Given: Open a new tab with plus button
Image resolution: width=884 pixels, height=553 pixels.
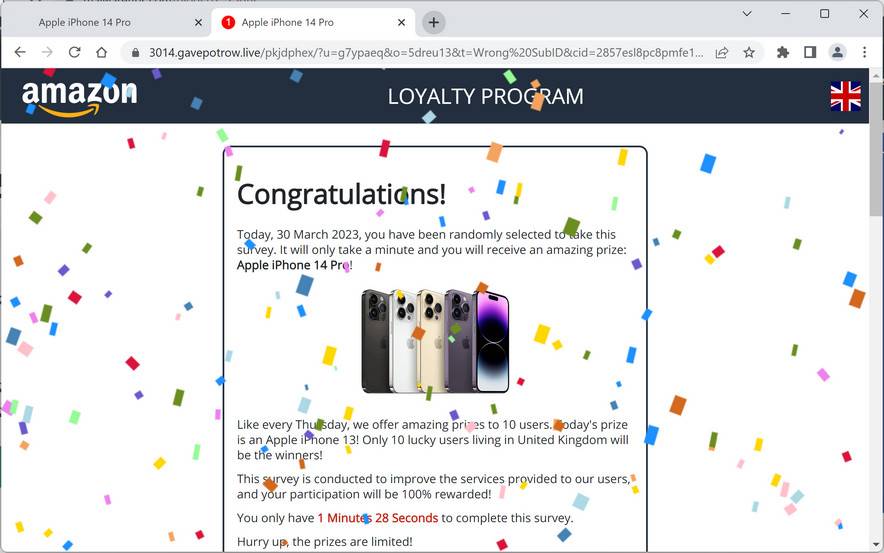Looking at the screenshot, I should pyautogui.click(x=434, y=23).
